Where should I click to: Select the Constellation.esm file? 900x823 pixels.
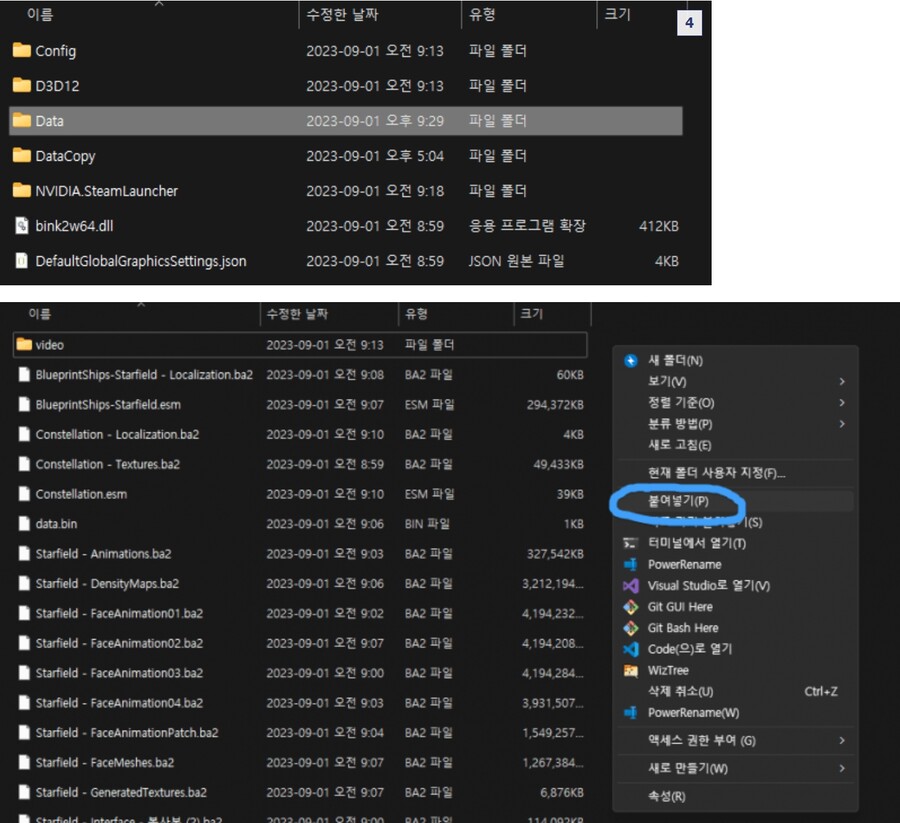[x=81, y=494]
